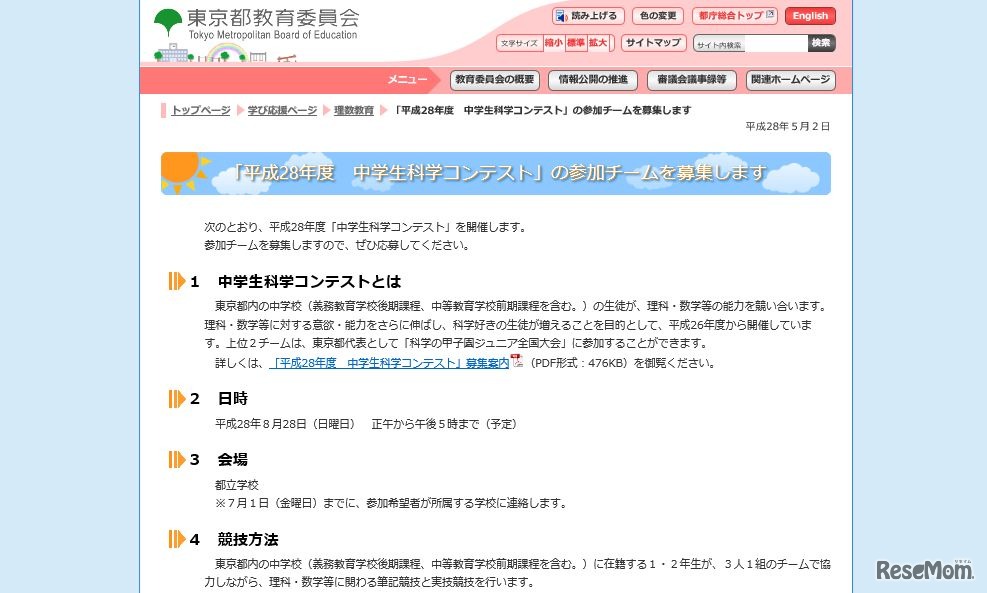Open 「平成28年度 中学生科学コンテスト」募集案内 PDF link
987x593 pixels.
click(x=389, y=363)
